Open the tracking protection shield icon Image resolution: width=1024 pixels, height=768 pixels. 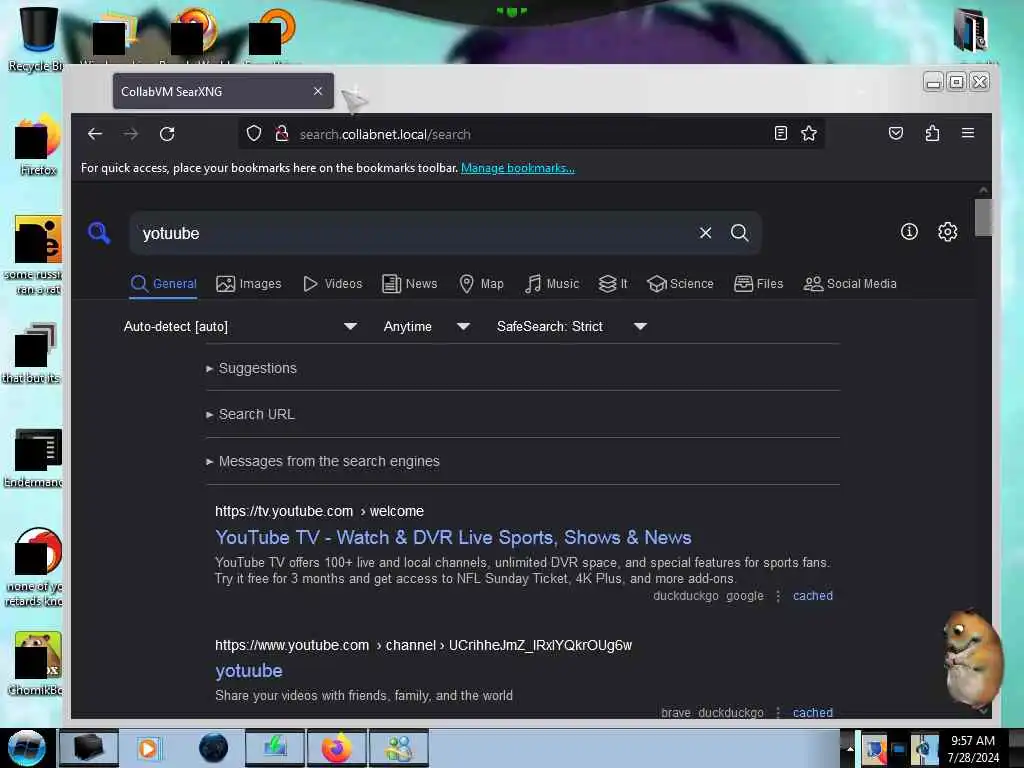[254, 134]
